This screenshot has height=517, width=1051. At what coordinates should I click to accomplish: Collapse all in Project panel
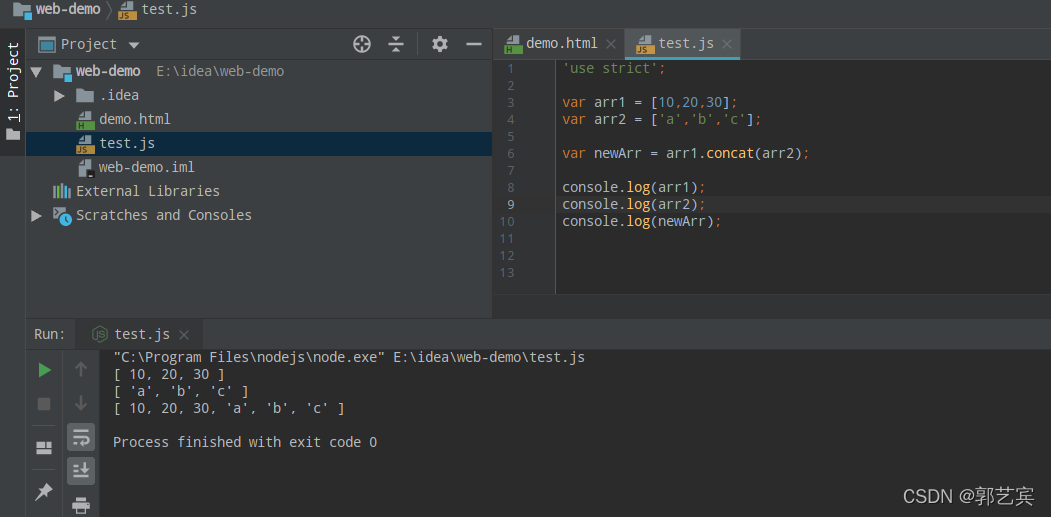[x=396, y=44]
